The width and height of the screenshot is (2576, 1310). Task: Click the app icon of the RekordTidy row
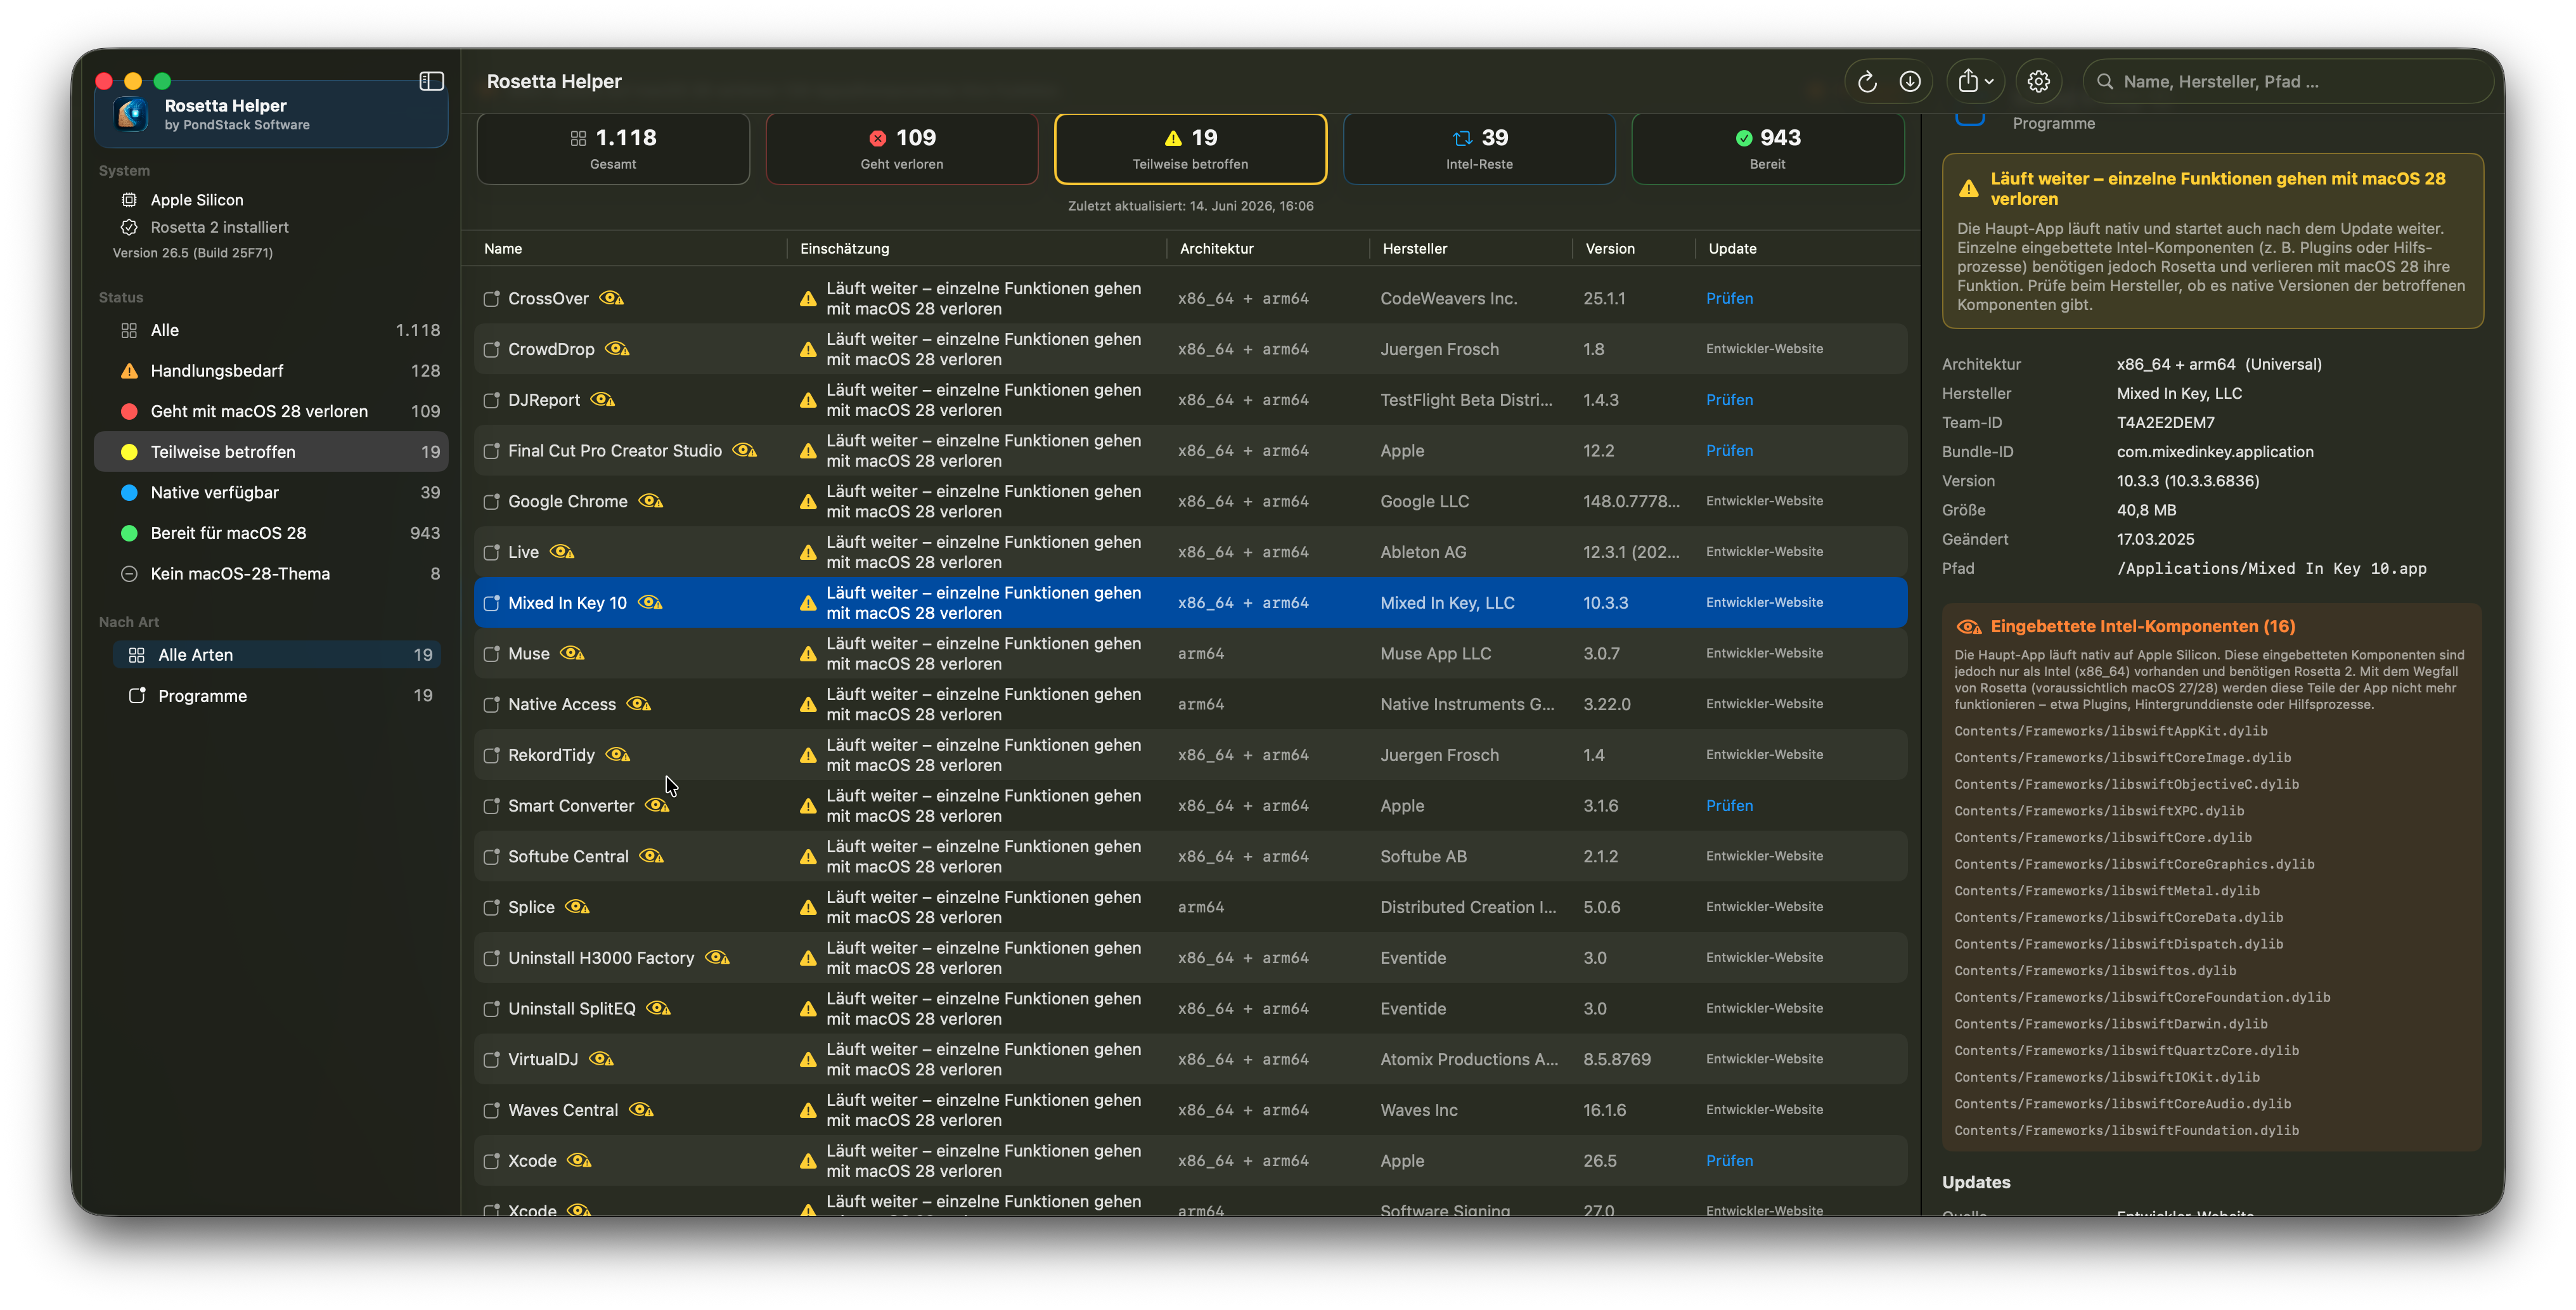click(x=491, y=755)
